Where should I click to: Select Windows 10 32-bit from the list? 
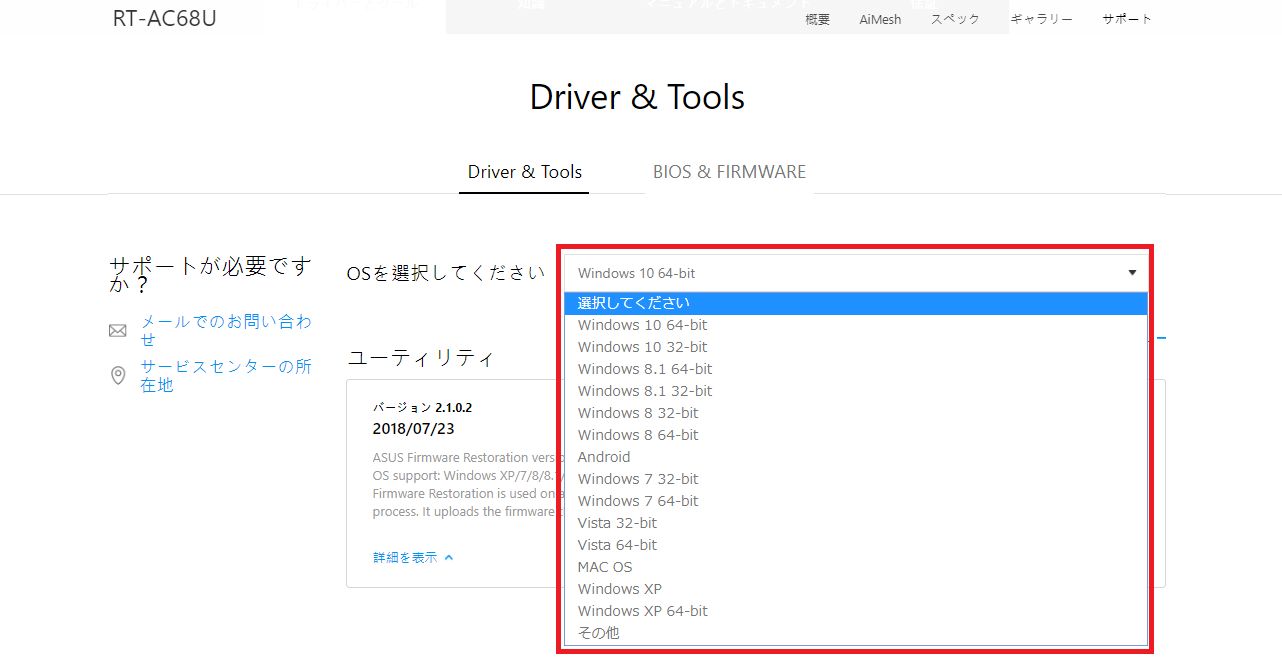856,347
